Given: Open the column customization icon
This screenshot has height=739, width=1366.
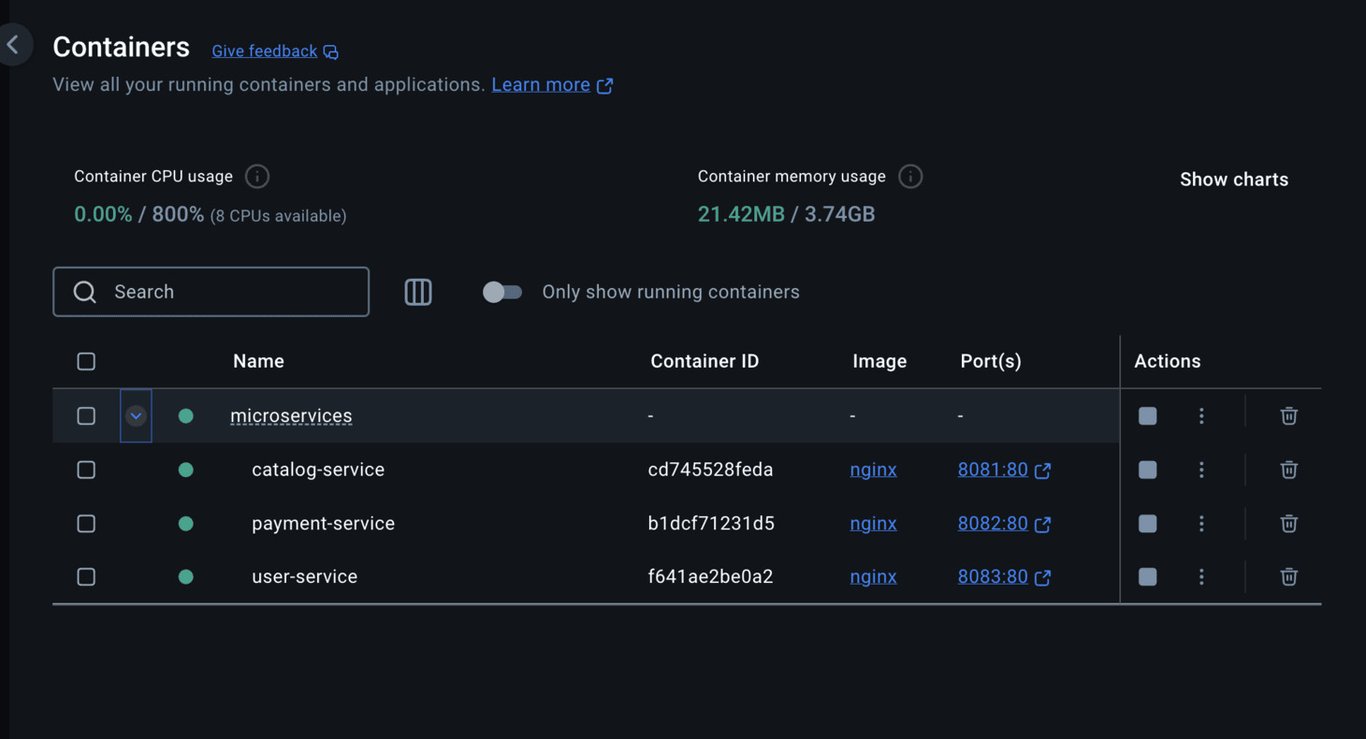Looking at the screenshot, I should pyautogui.click(x=417, y=291).
